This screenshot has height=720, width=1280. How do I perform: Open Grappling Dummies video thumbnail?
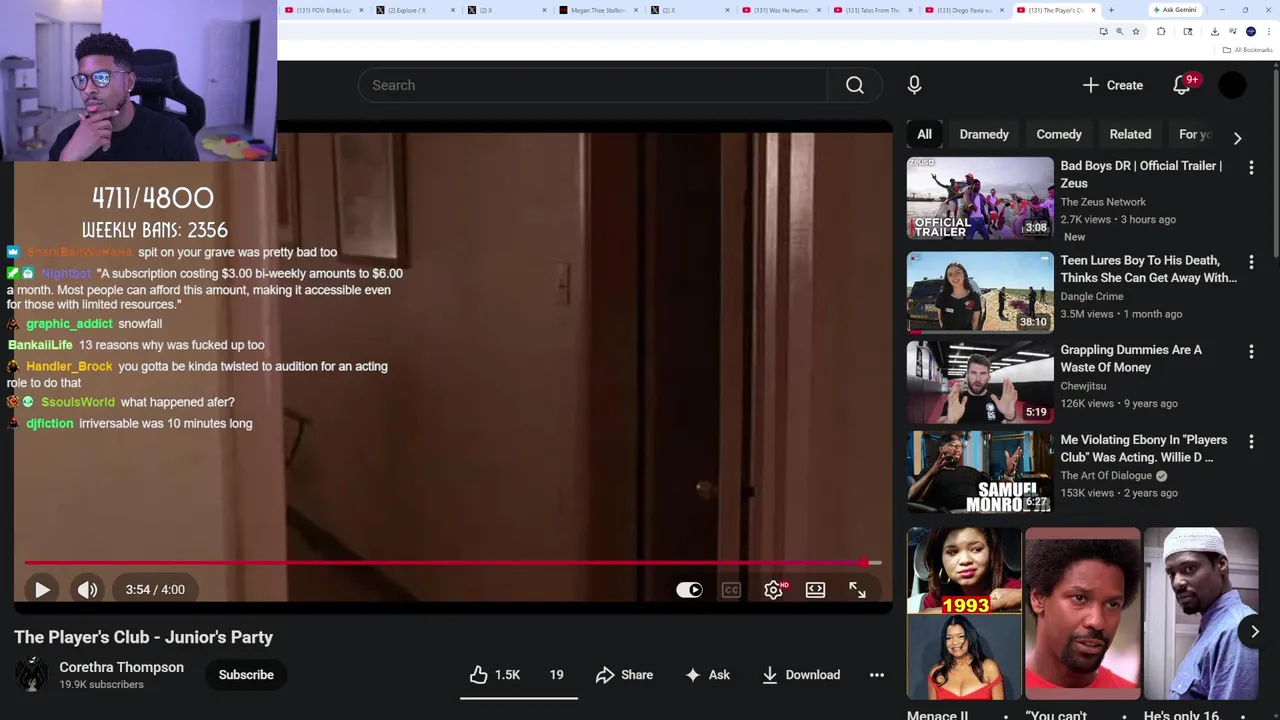980,381
